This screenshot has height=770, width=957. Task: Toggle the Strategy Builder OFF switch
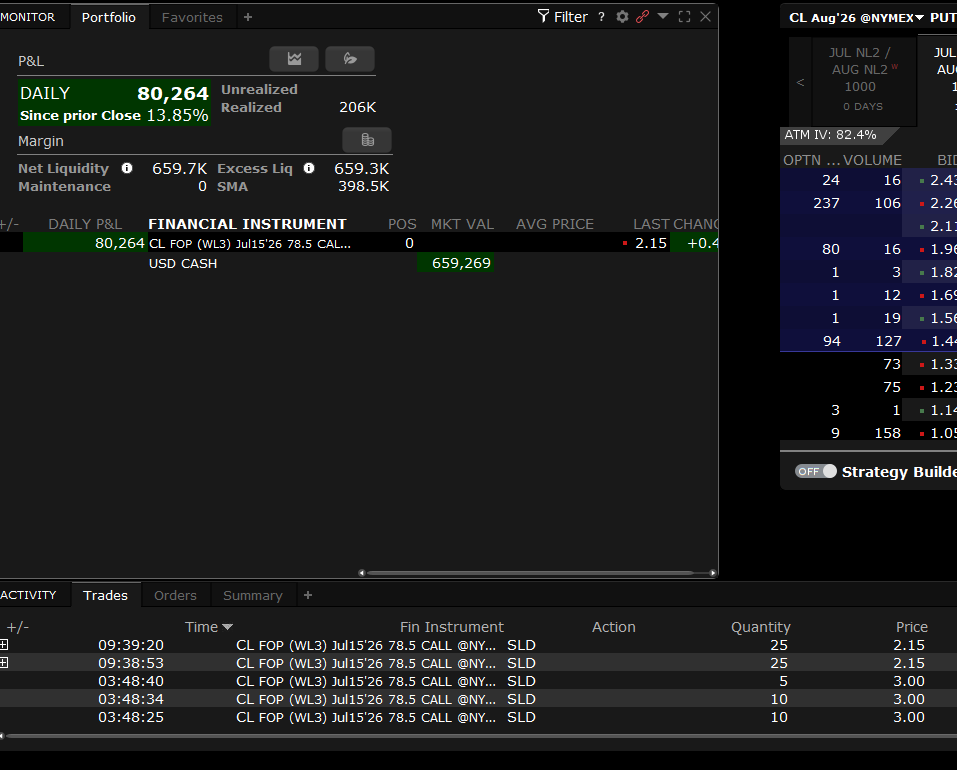point(815,471)
